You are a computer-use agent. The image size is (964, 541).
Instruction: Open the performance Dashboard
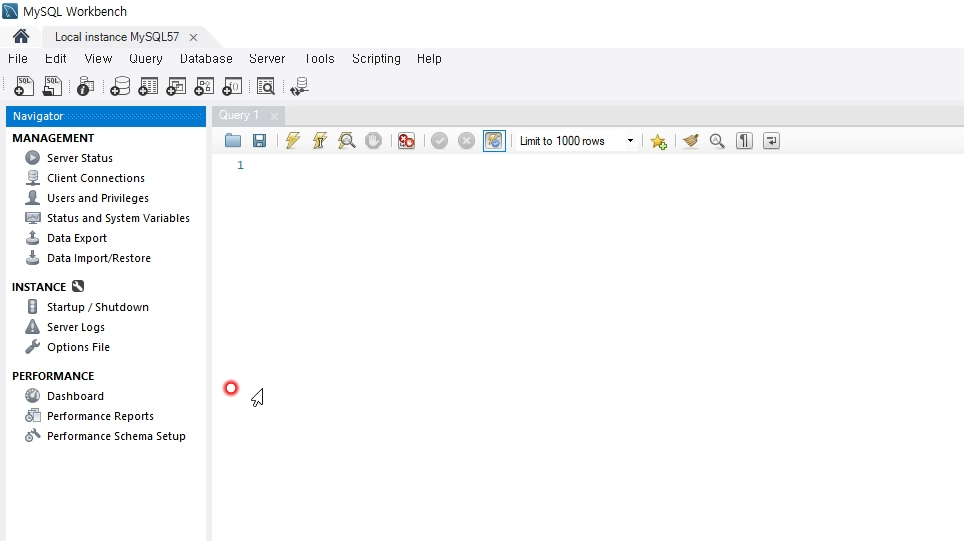[x=75, y=396]
